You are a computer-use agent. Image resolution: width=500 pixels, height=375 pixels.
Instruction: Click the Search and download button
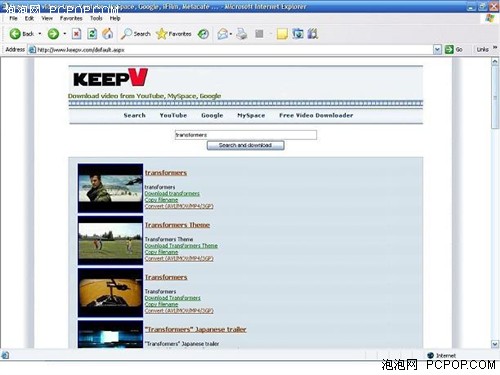click(x=245, y=145)
